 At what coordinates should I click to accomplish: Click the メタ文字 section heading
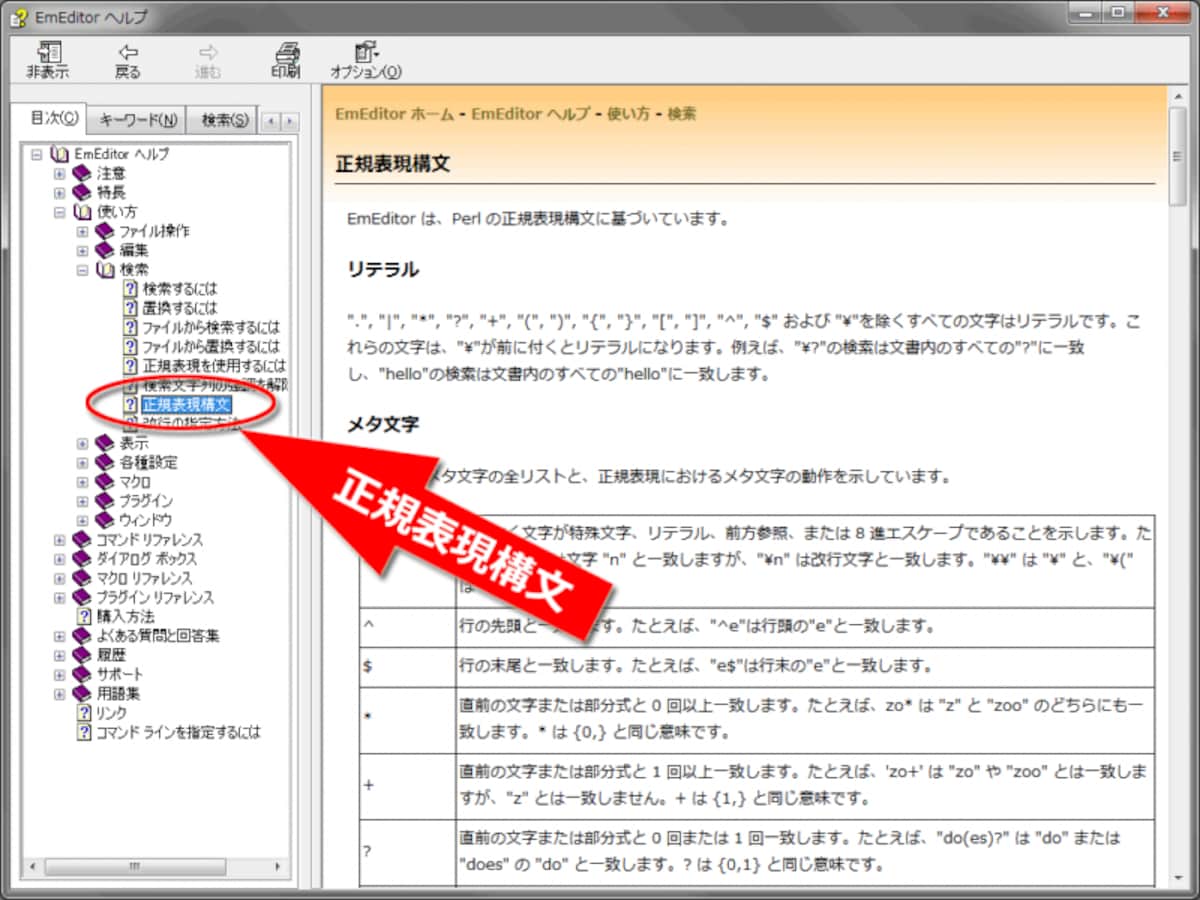coord(383,424)
